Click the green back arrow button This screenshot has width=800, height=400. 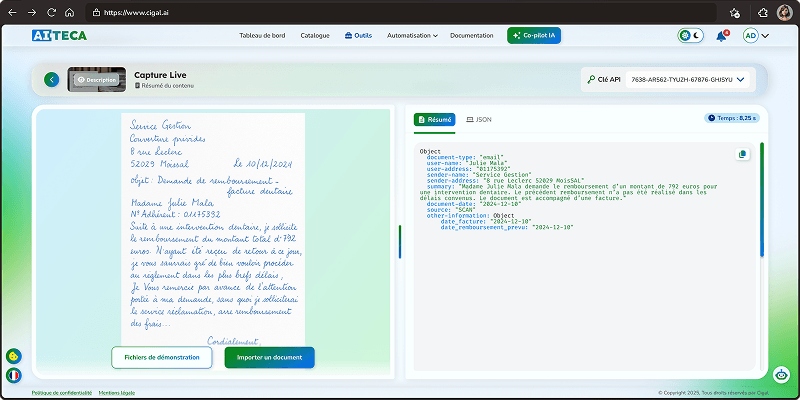pos(52,80)
